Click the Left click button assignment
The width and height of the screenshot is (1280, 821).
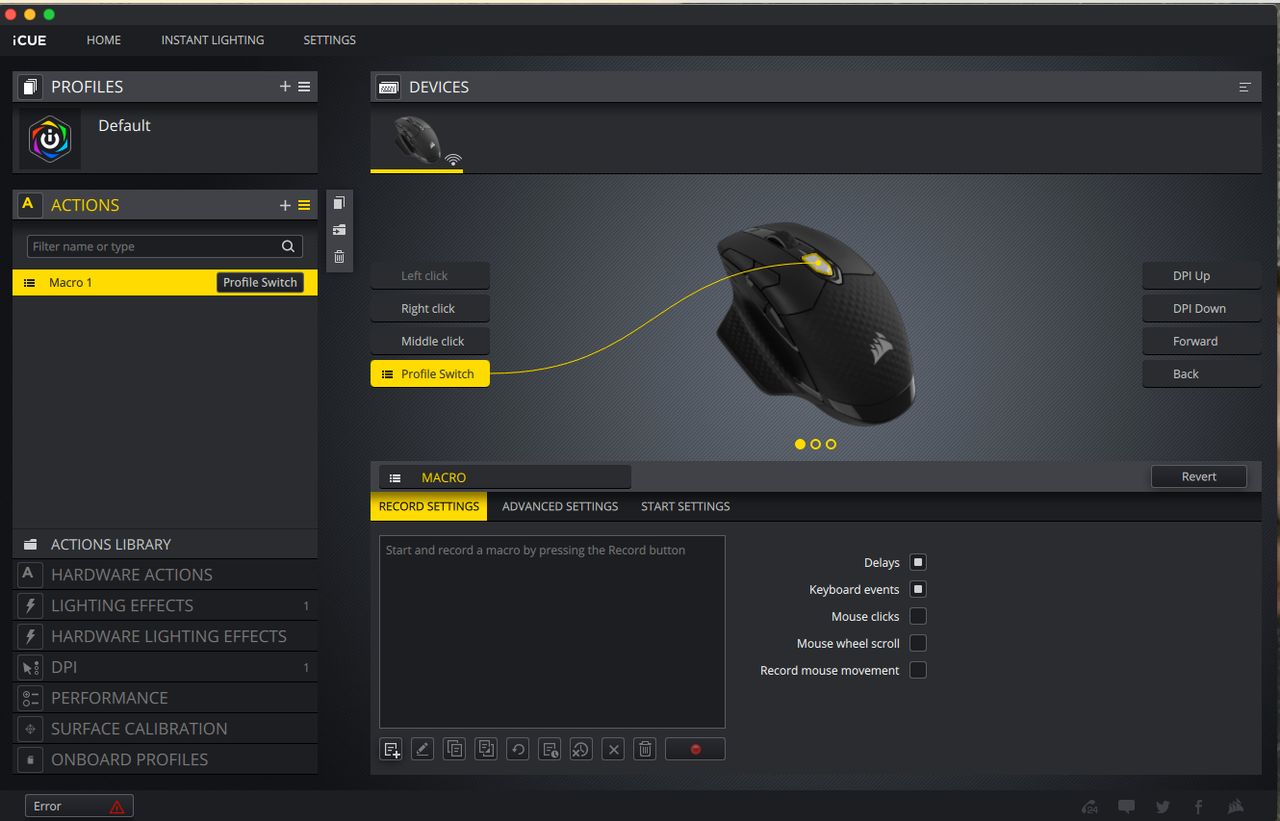click(x=430, y=276)
